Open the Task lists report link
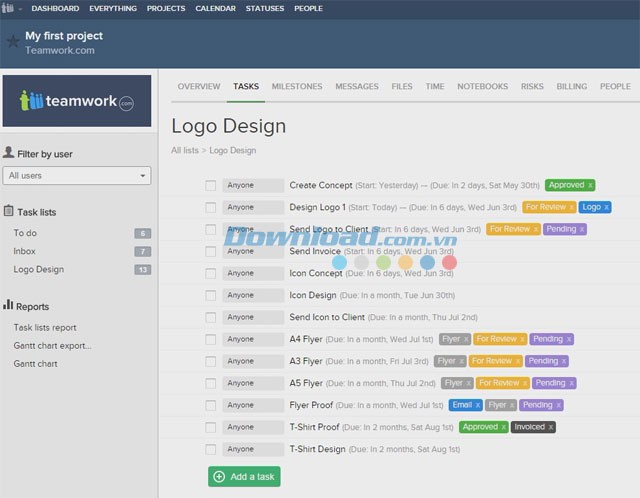Viewport: 640px width, 498px height. pos(45,328)
